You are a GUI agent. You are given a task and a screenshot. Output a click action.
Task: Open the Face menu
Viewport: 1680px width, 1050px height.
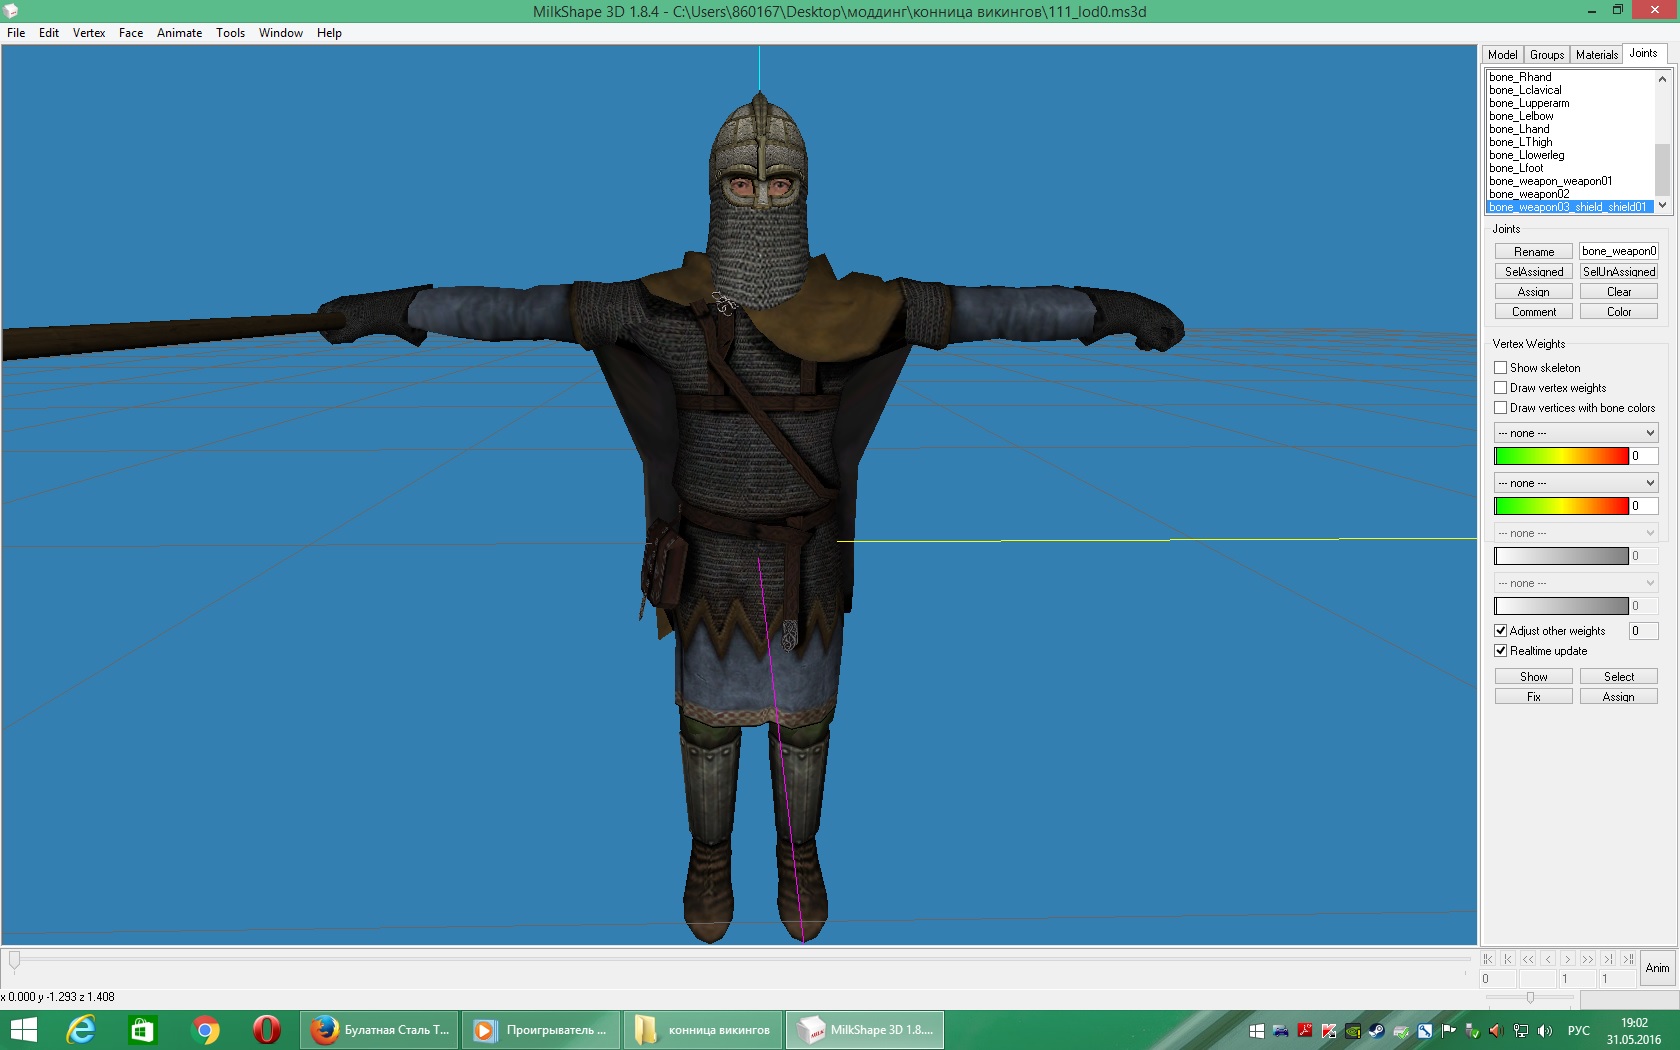tap(131, 33)
